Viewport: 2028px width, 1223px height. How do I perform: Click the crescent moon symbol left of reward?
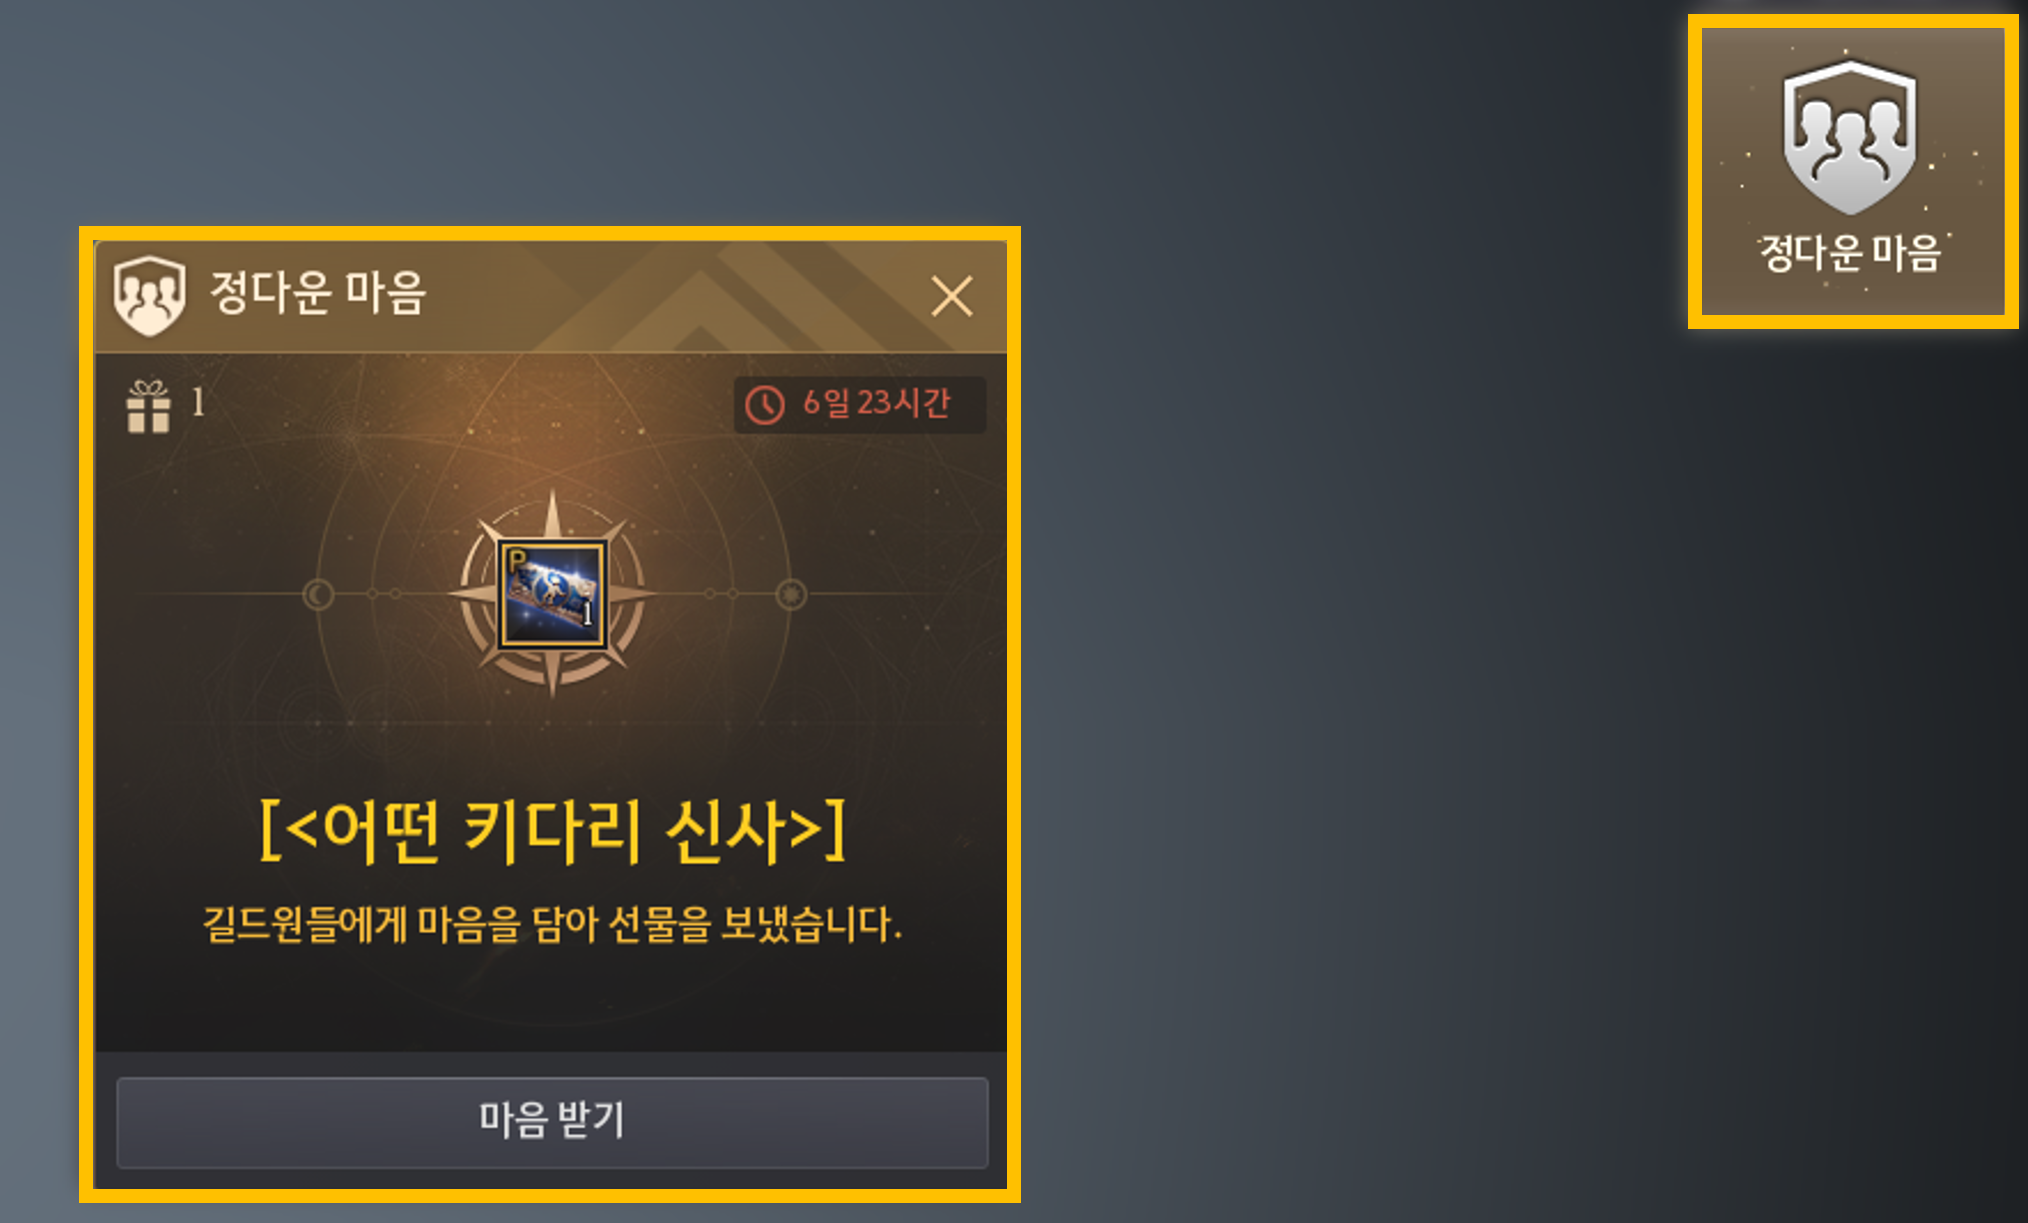coord(318,595)
